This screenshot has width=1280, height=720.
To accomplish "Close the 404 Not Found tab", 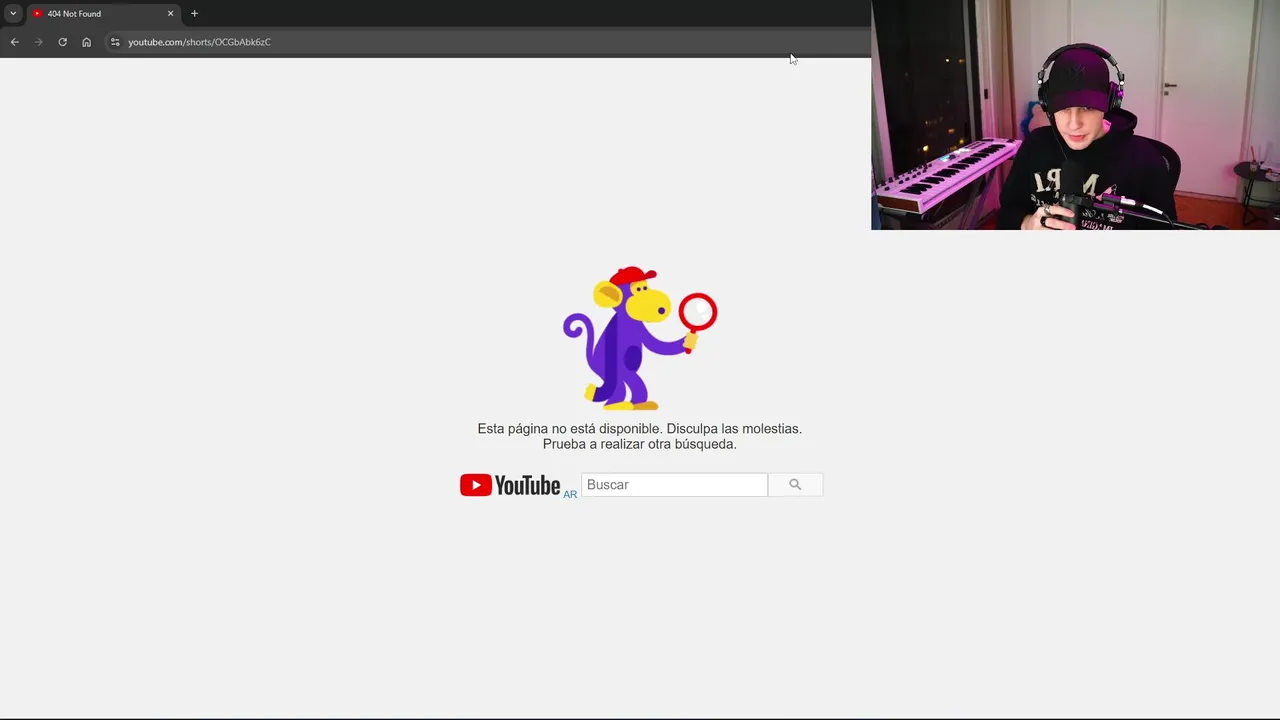I will click(x=170, y=14).
